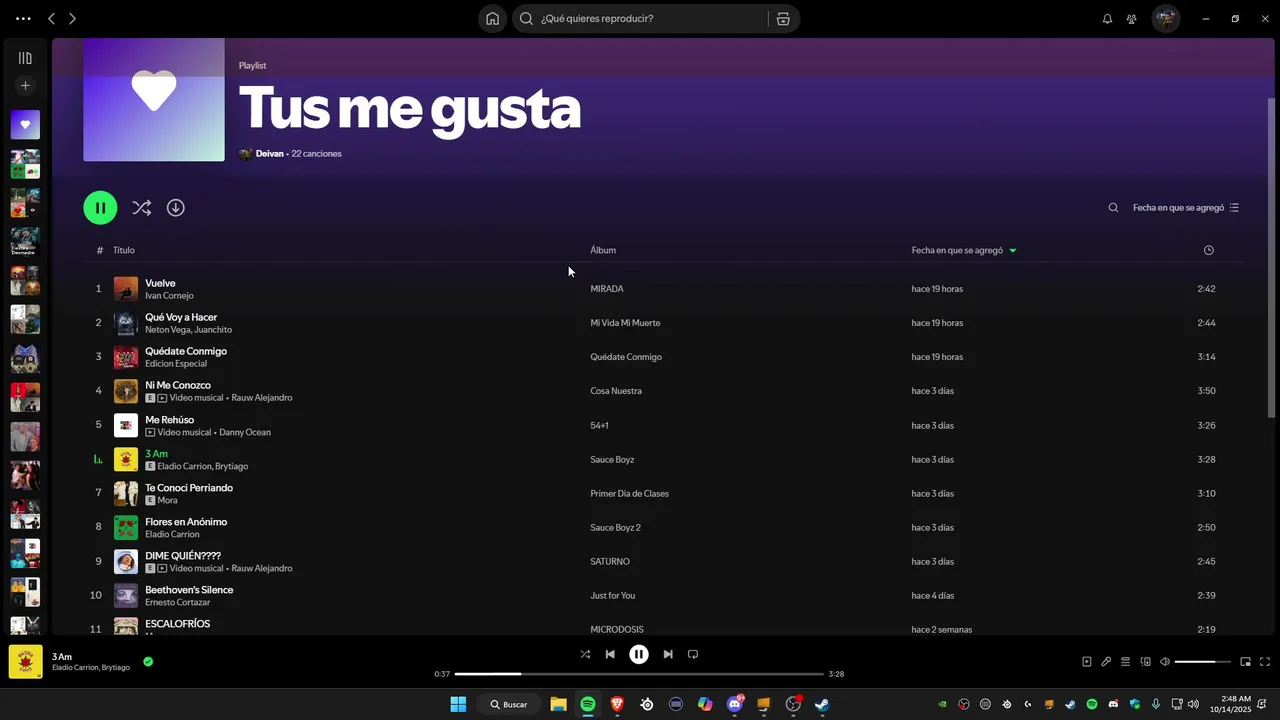Screen dimensions: 1280x720
Task: Sort by the Álbum column header
Action: point(603,250)
